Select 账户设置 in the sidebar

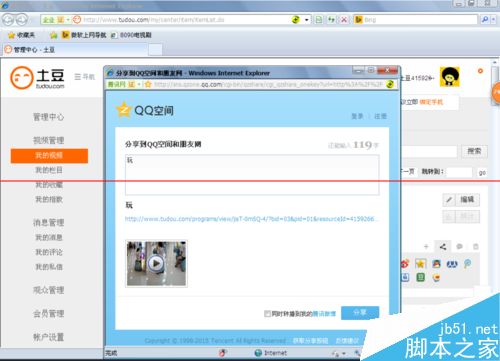(x=49, y=337)
